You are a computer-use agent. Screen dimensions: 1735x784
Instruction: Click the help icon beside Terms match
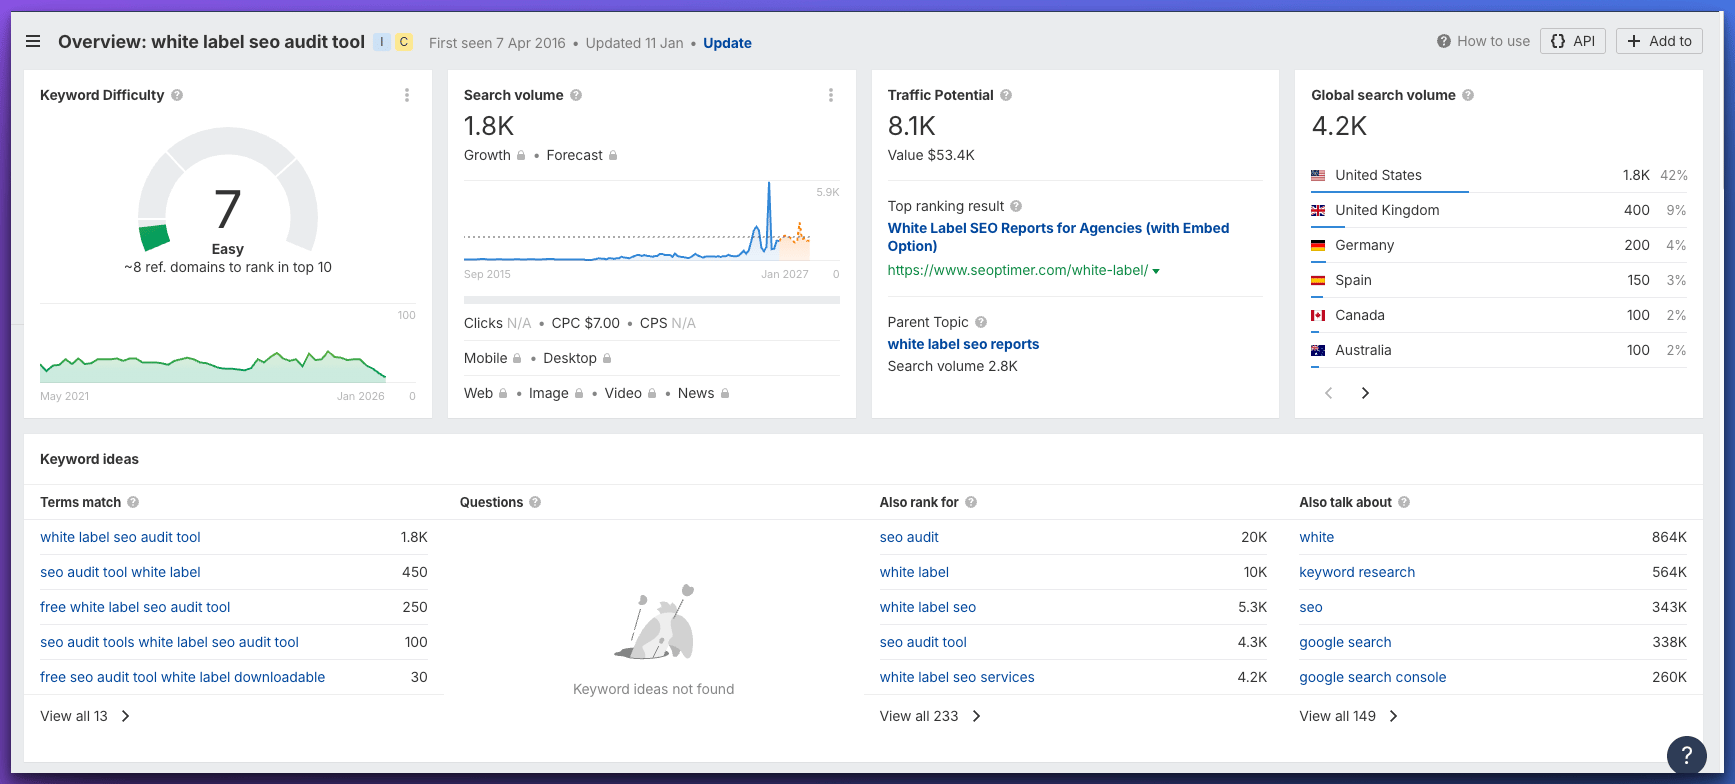click(x=133, y=502)
